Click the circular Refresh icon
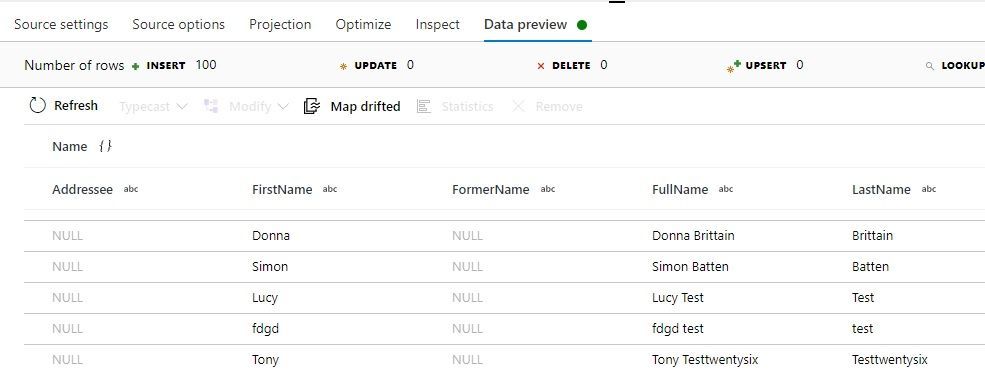This screenshot has height=370, width=985. pos(38,106)
